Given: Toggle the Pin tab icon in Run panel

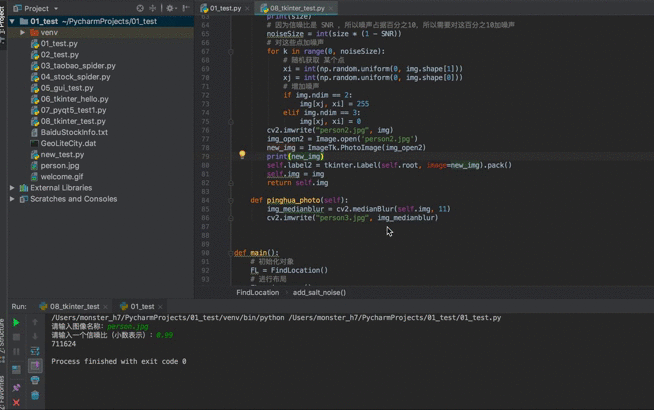Looking at the screenshot, I should [16, 388].
